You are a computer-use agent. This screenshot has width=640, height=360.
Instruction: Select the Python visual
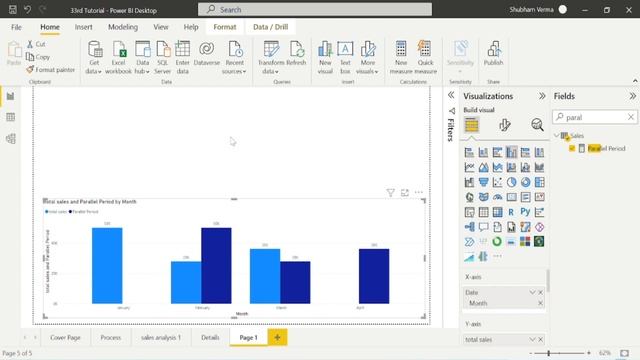pos(525,212)
